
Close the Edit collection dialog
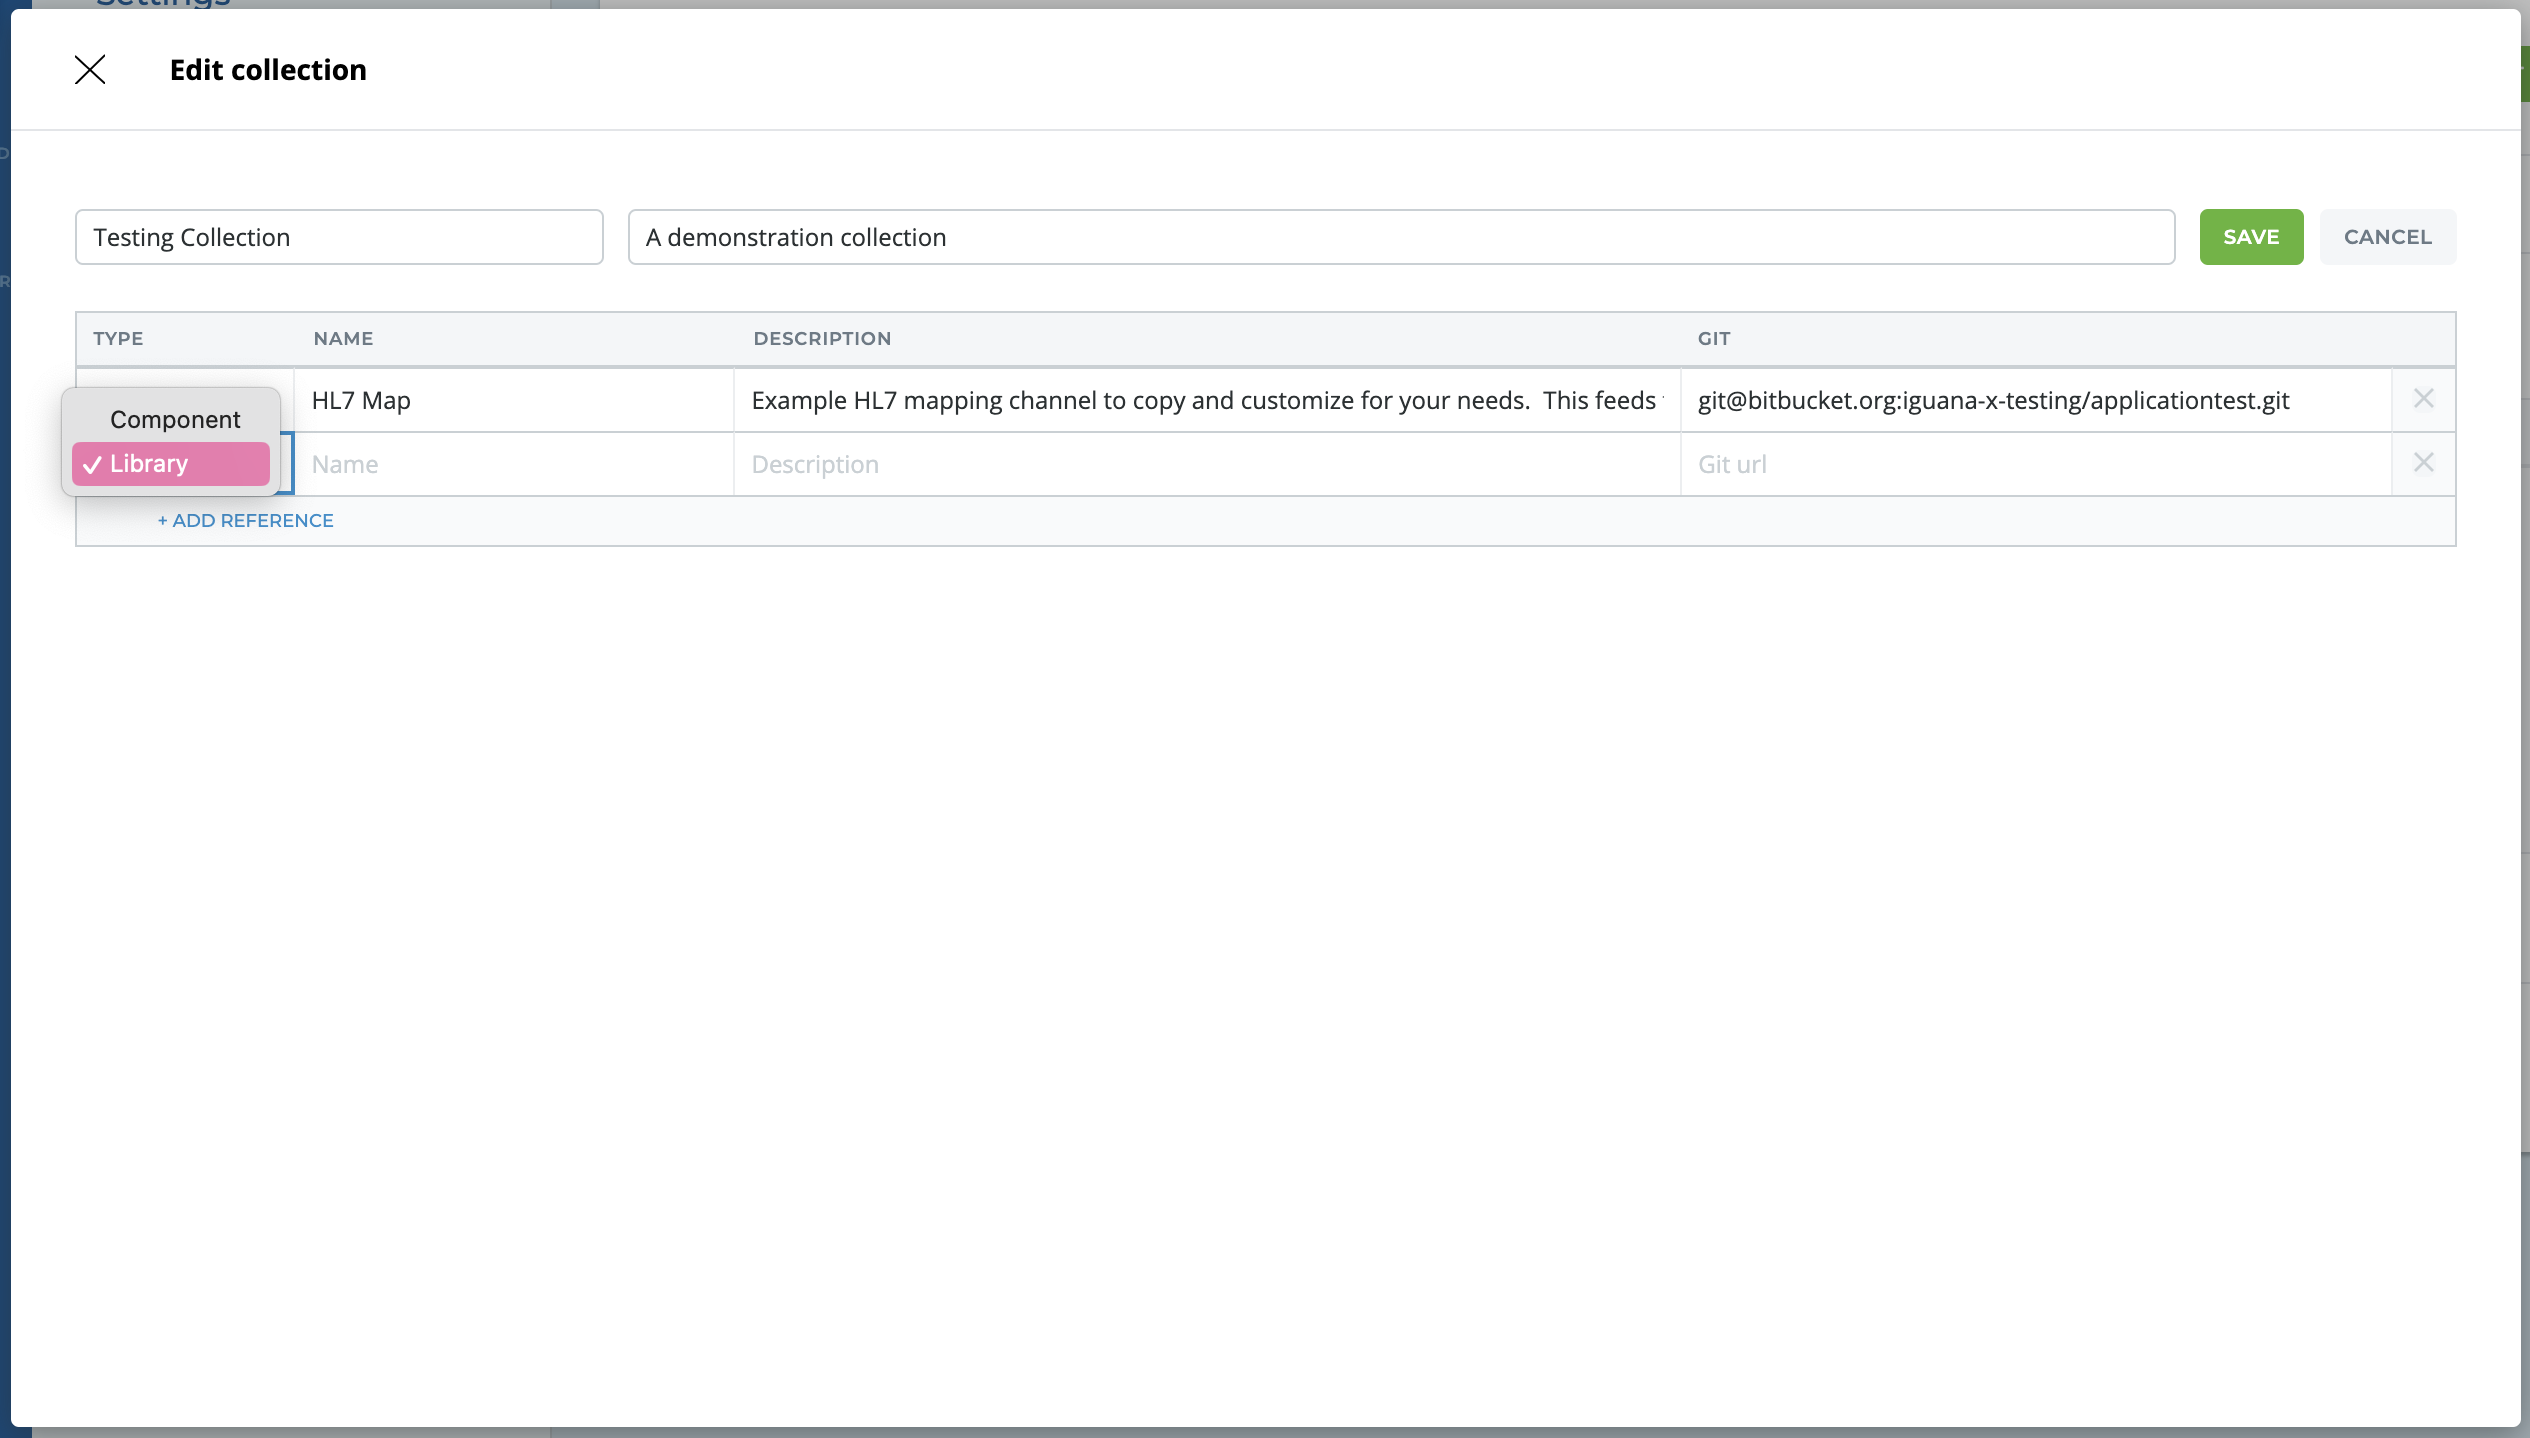tap(90, 70)
